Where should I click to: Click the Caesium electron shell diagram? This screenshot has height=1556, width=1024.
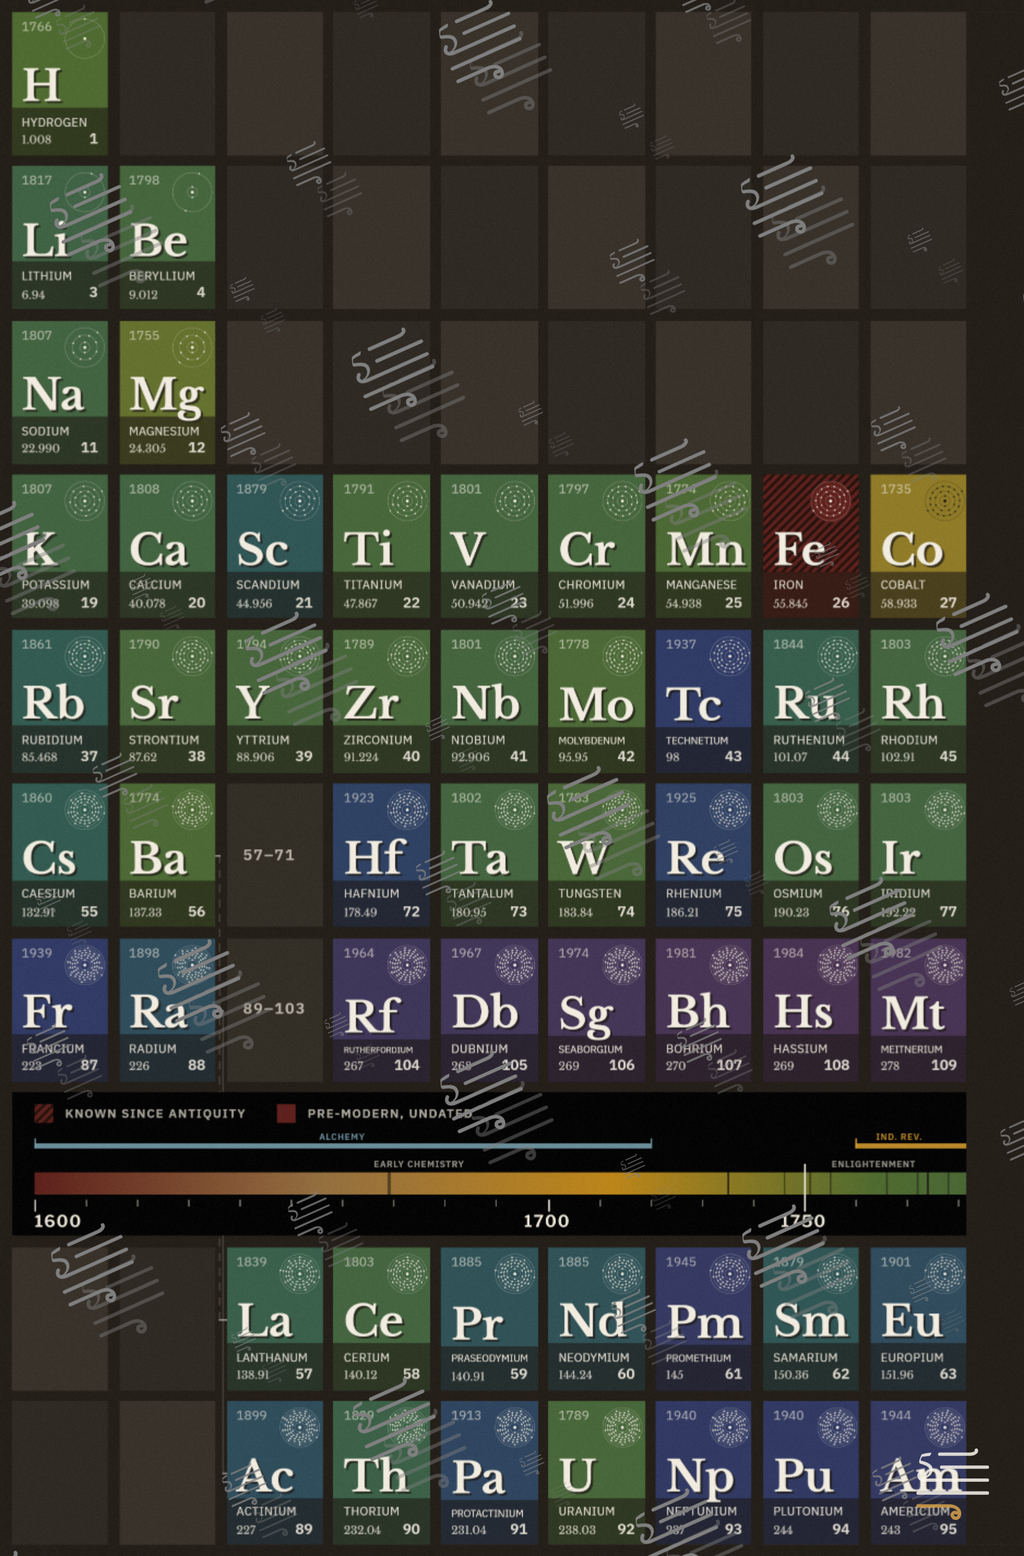tap(85, 809)
